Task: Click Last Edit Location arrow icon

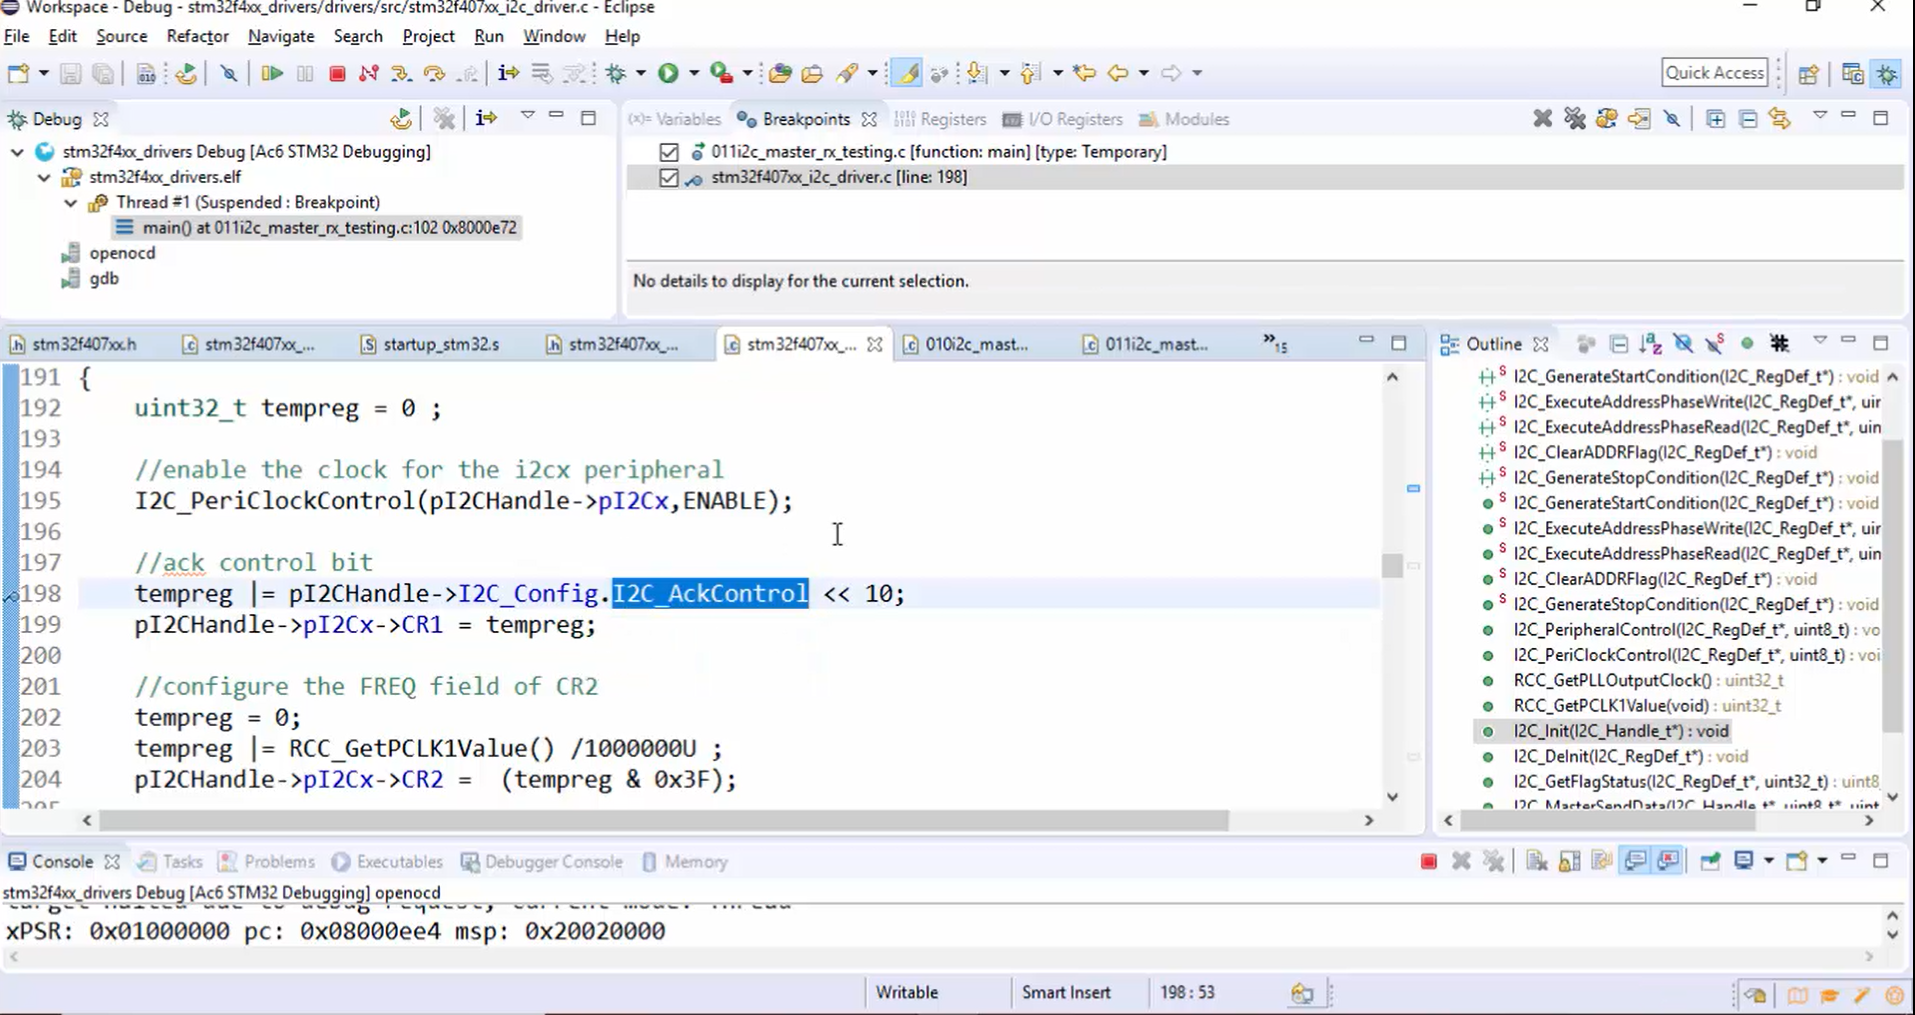Action: click(x=1084, y=73)
